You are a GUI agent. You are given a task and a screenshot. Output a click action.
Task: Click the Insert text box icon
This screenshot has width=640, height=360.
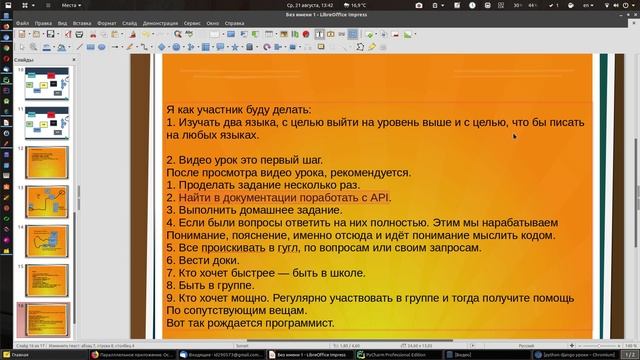[319, 34]
